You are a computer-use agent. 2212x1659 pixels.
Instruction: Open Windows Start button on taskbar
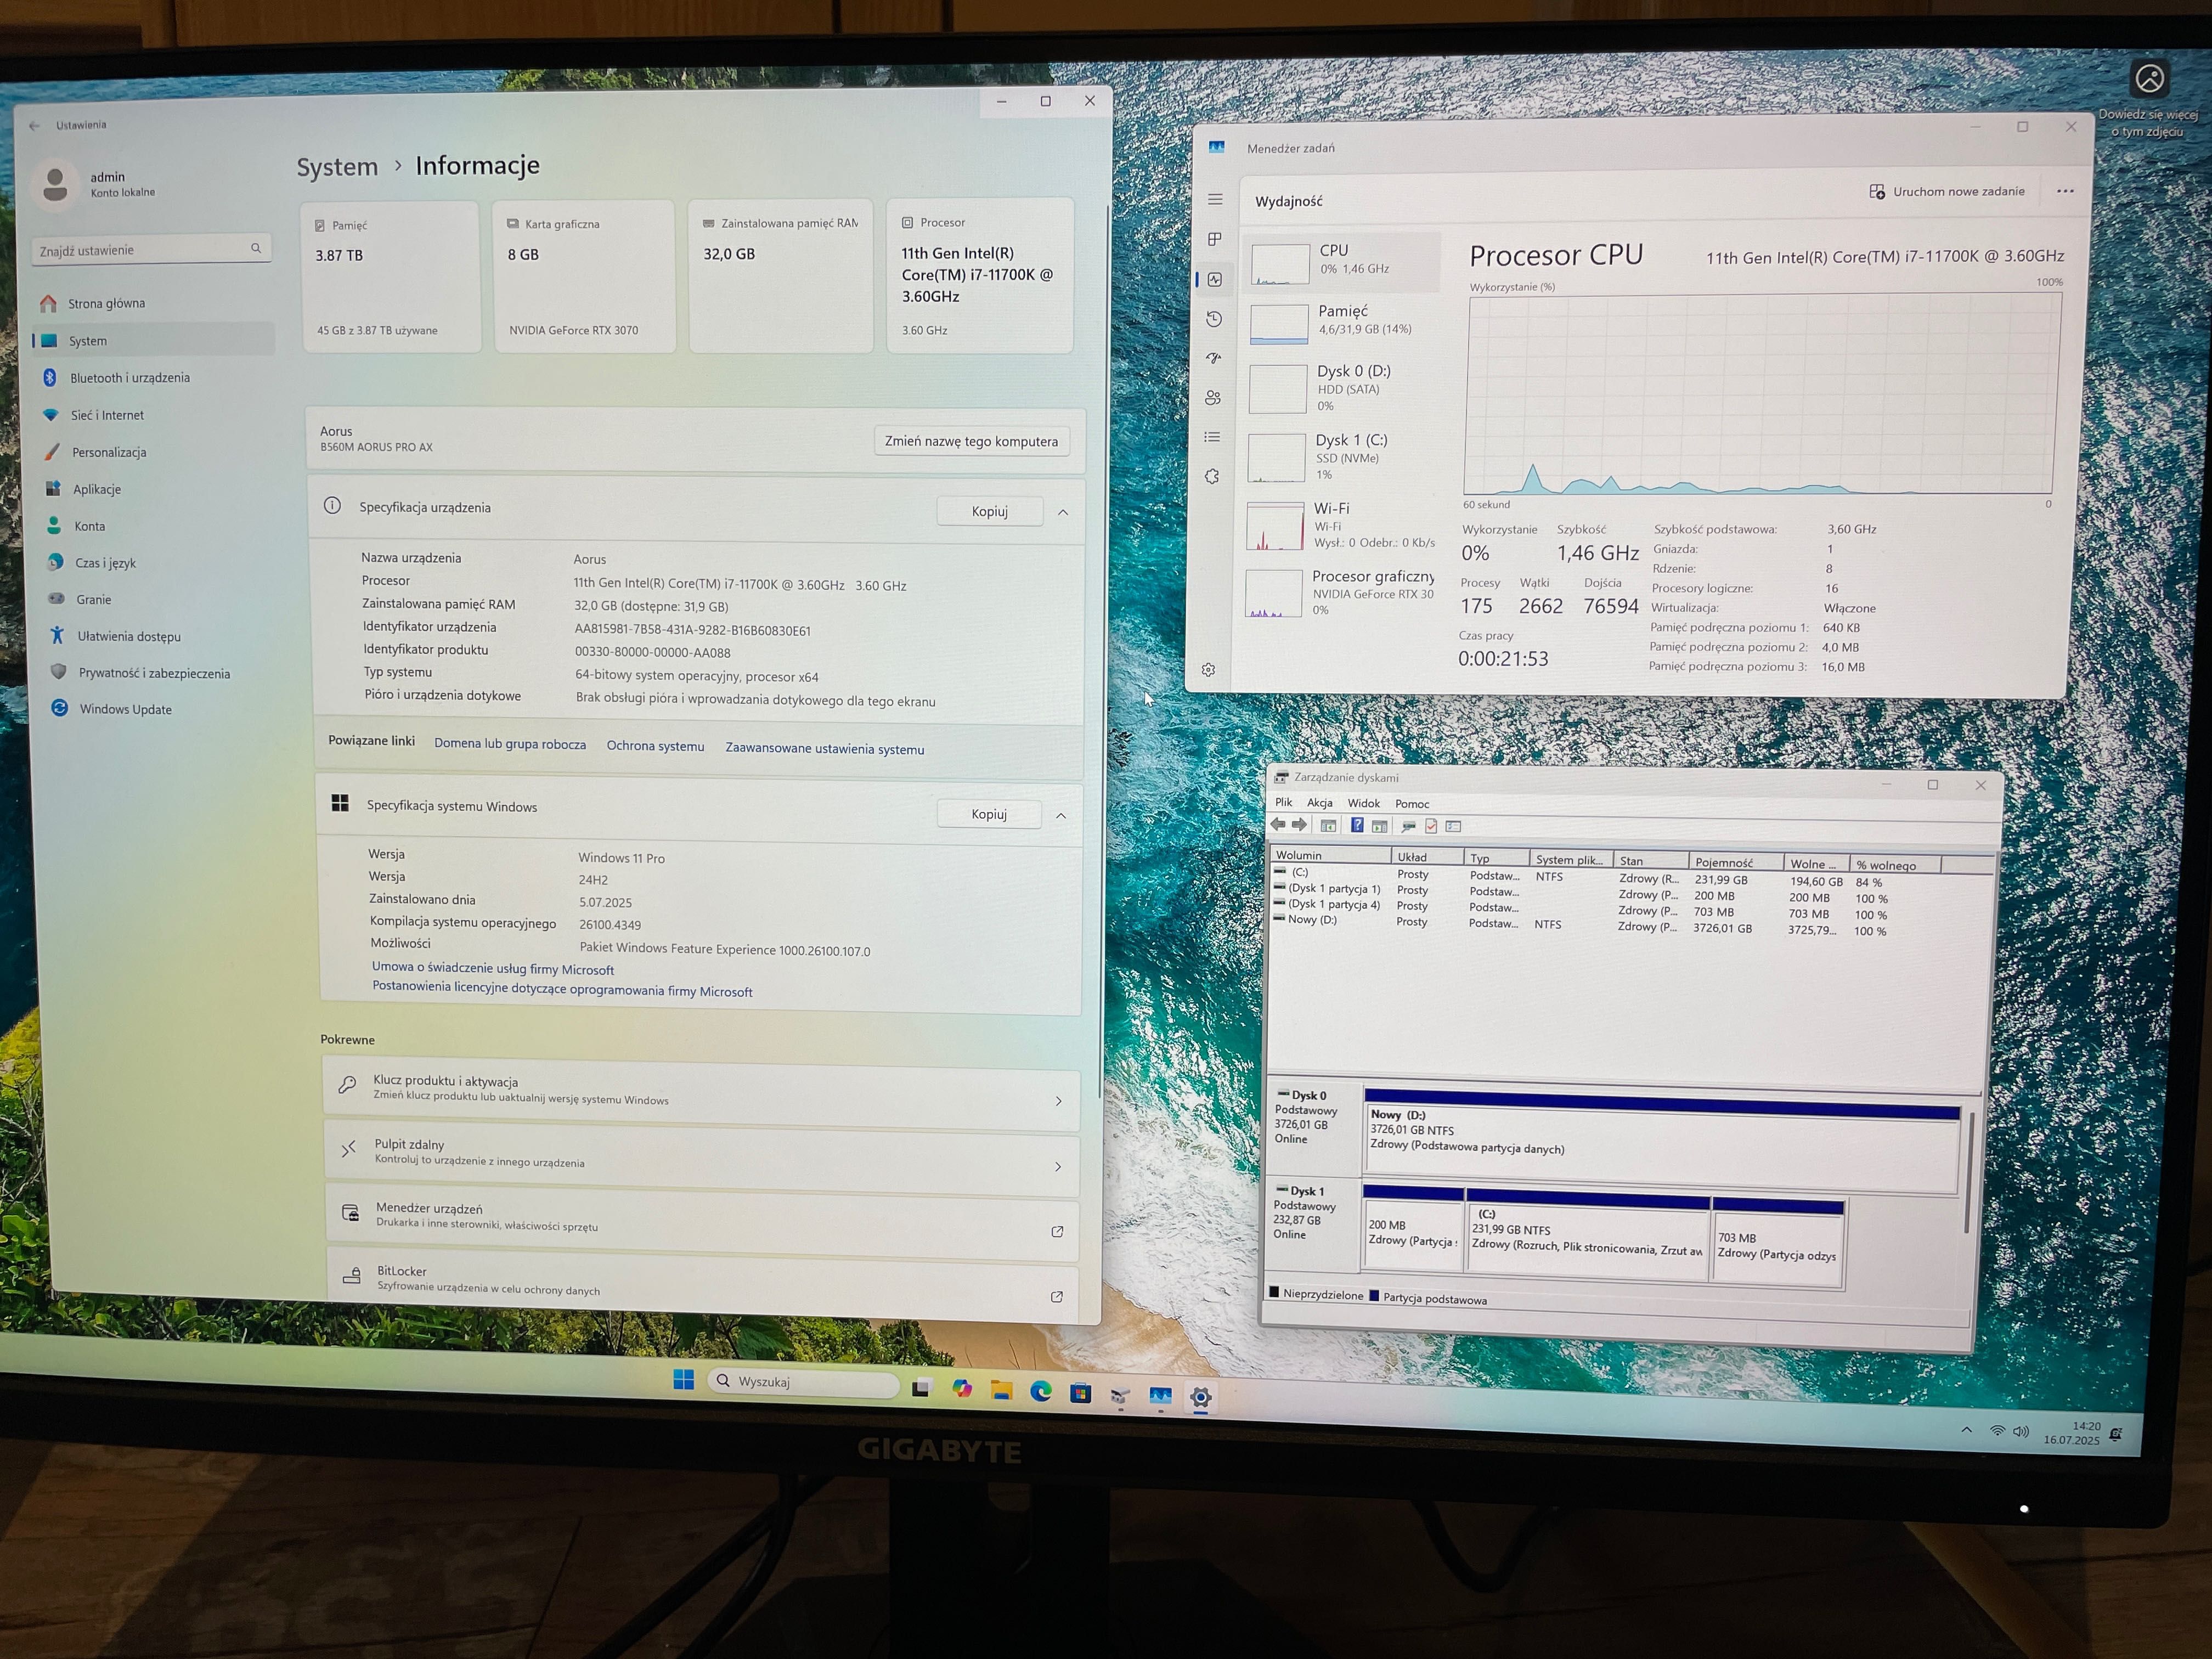[x=684, y=1380]
